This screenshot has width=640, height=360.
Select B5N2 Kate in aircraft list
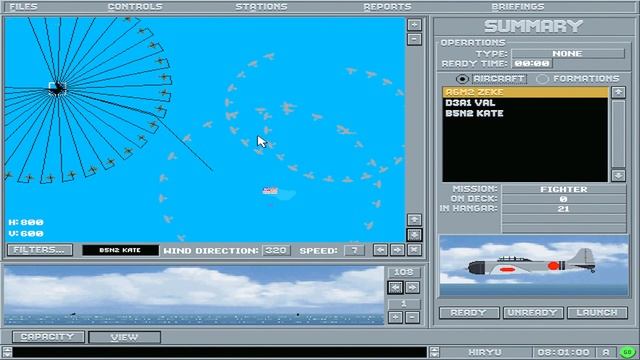(525, 113)
